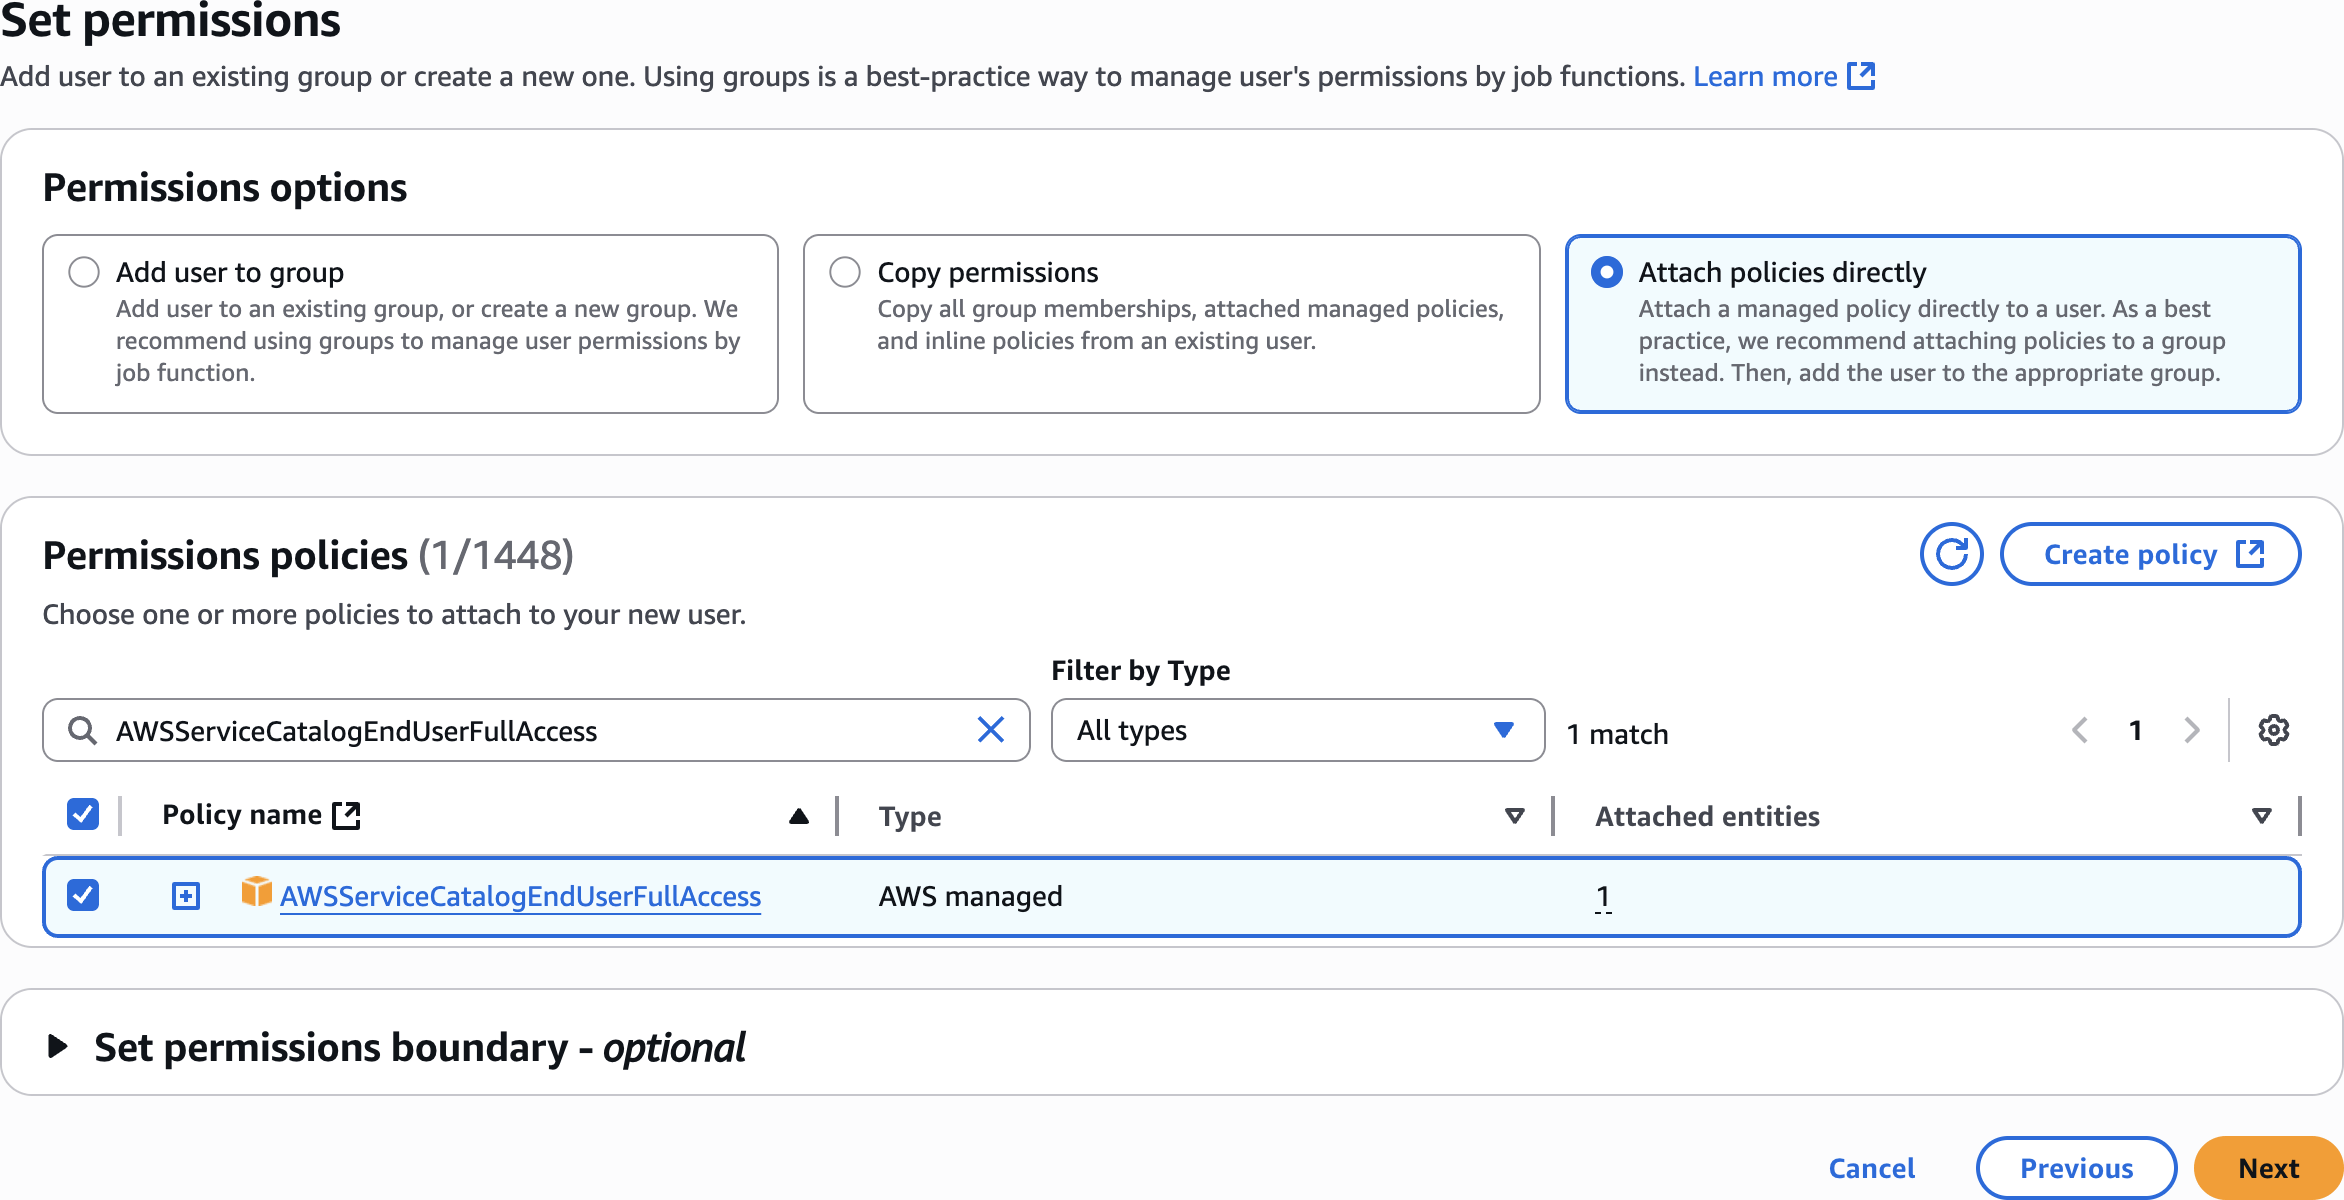Select Add user to group option

click(84, 272)
